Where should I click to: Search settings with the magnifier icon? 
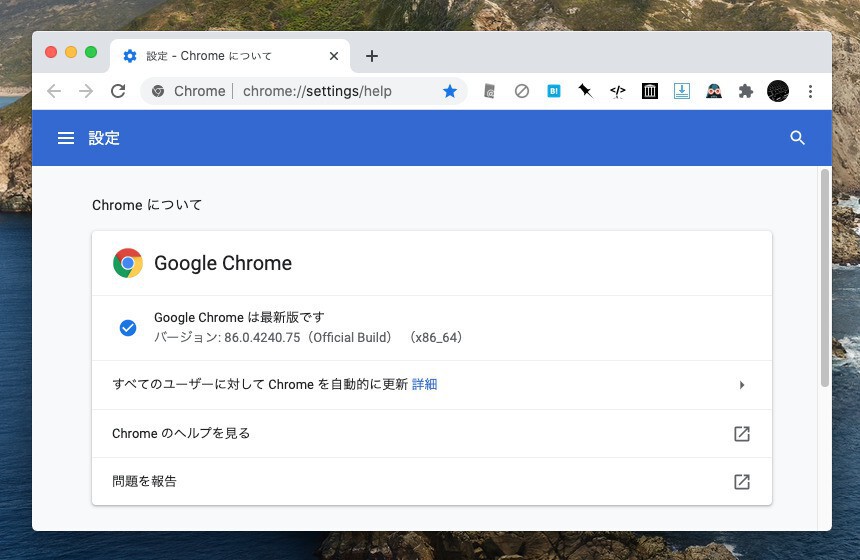pos(797,138)
